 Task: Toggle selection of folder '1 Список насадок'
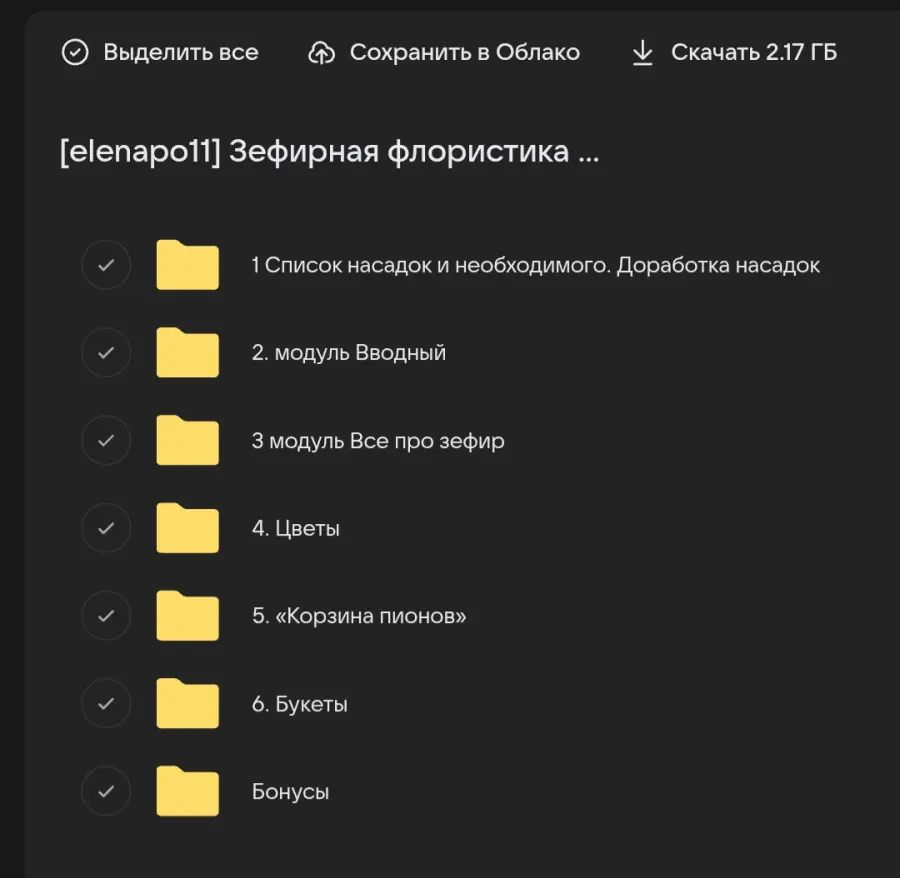pyautogui.click(x=106, y=265)
